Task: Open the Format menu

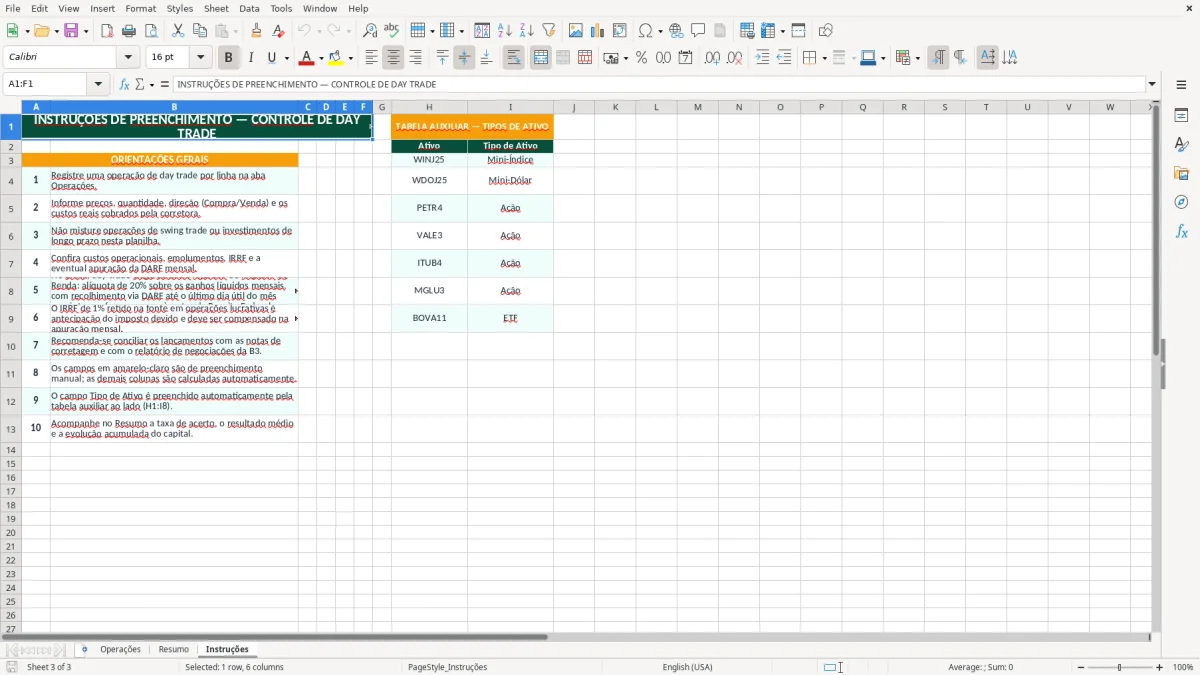Action: coord(141,8)
